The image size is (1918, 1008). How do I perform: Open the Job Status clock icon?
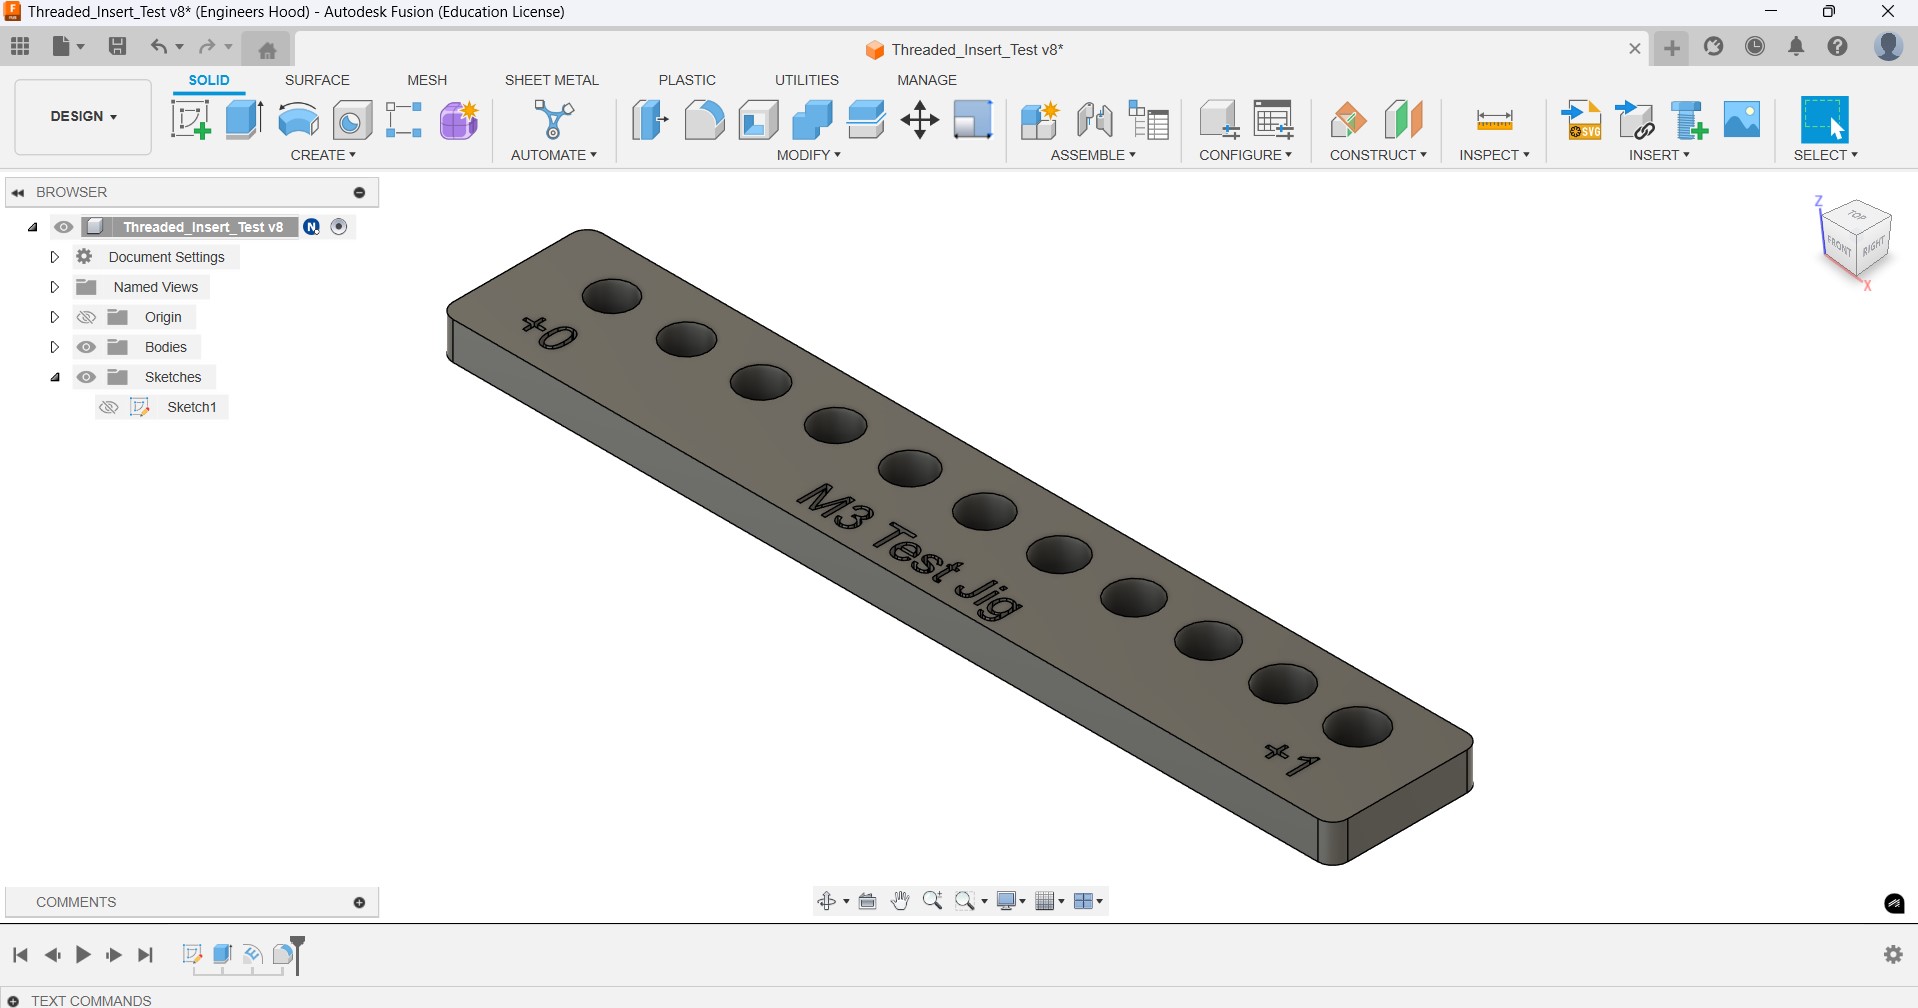[x=1755, y=47]
